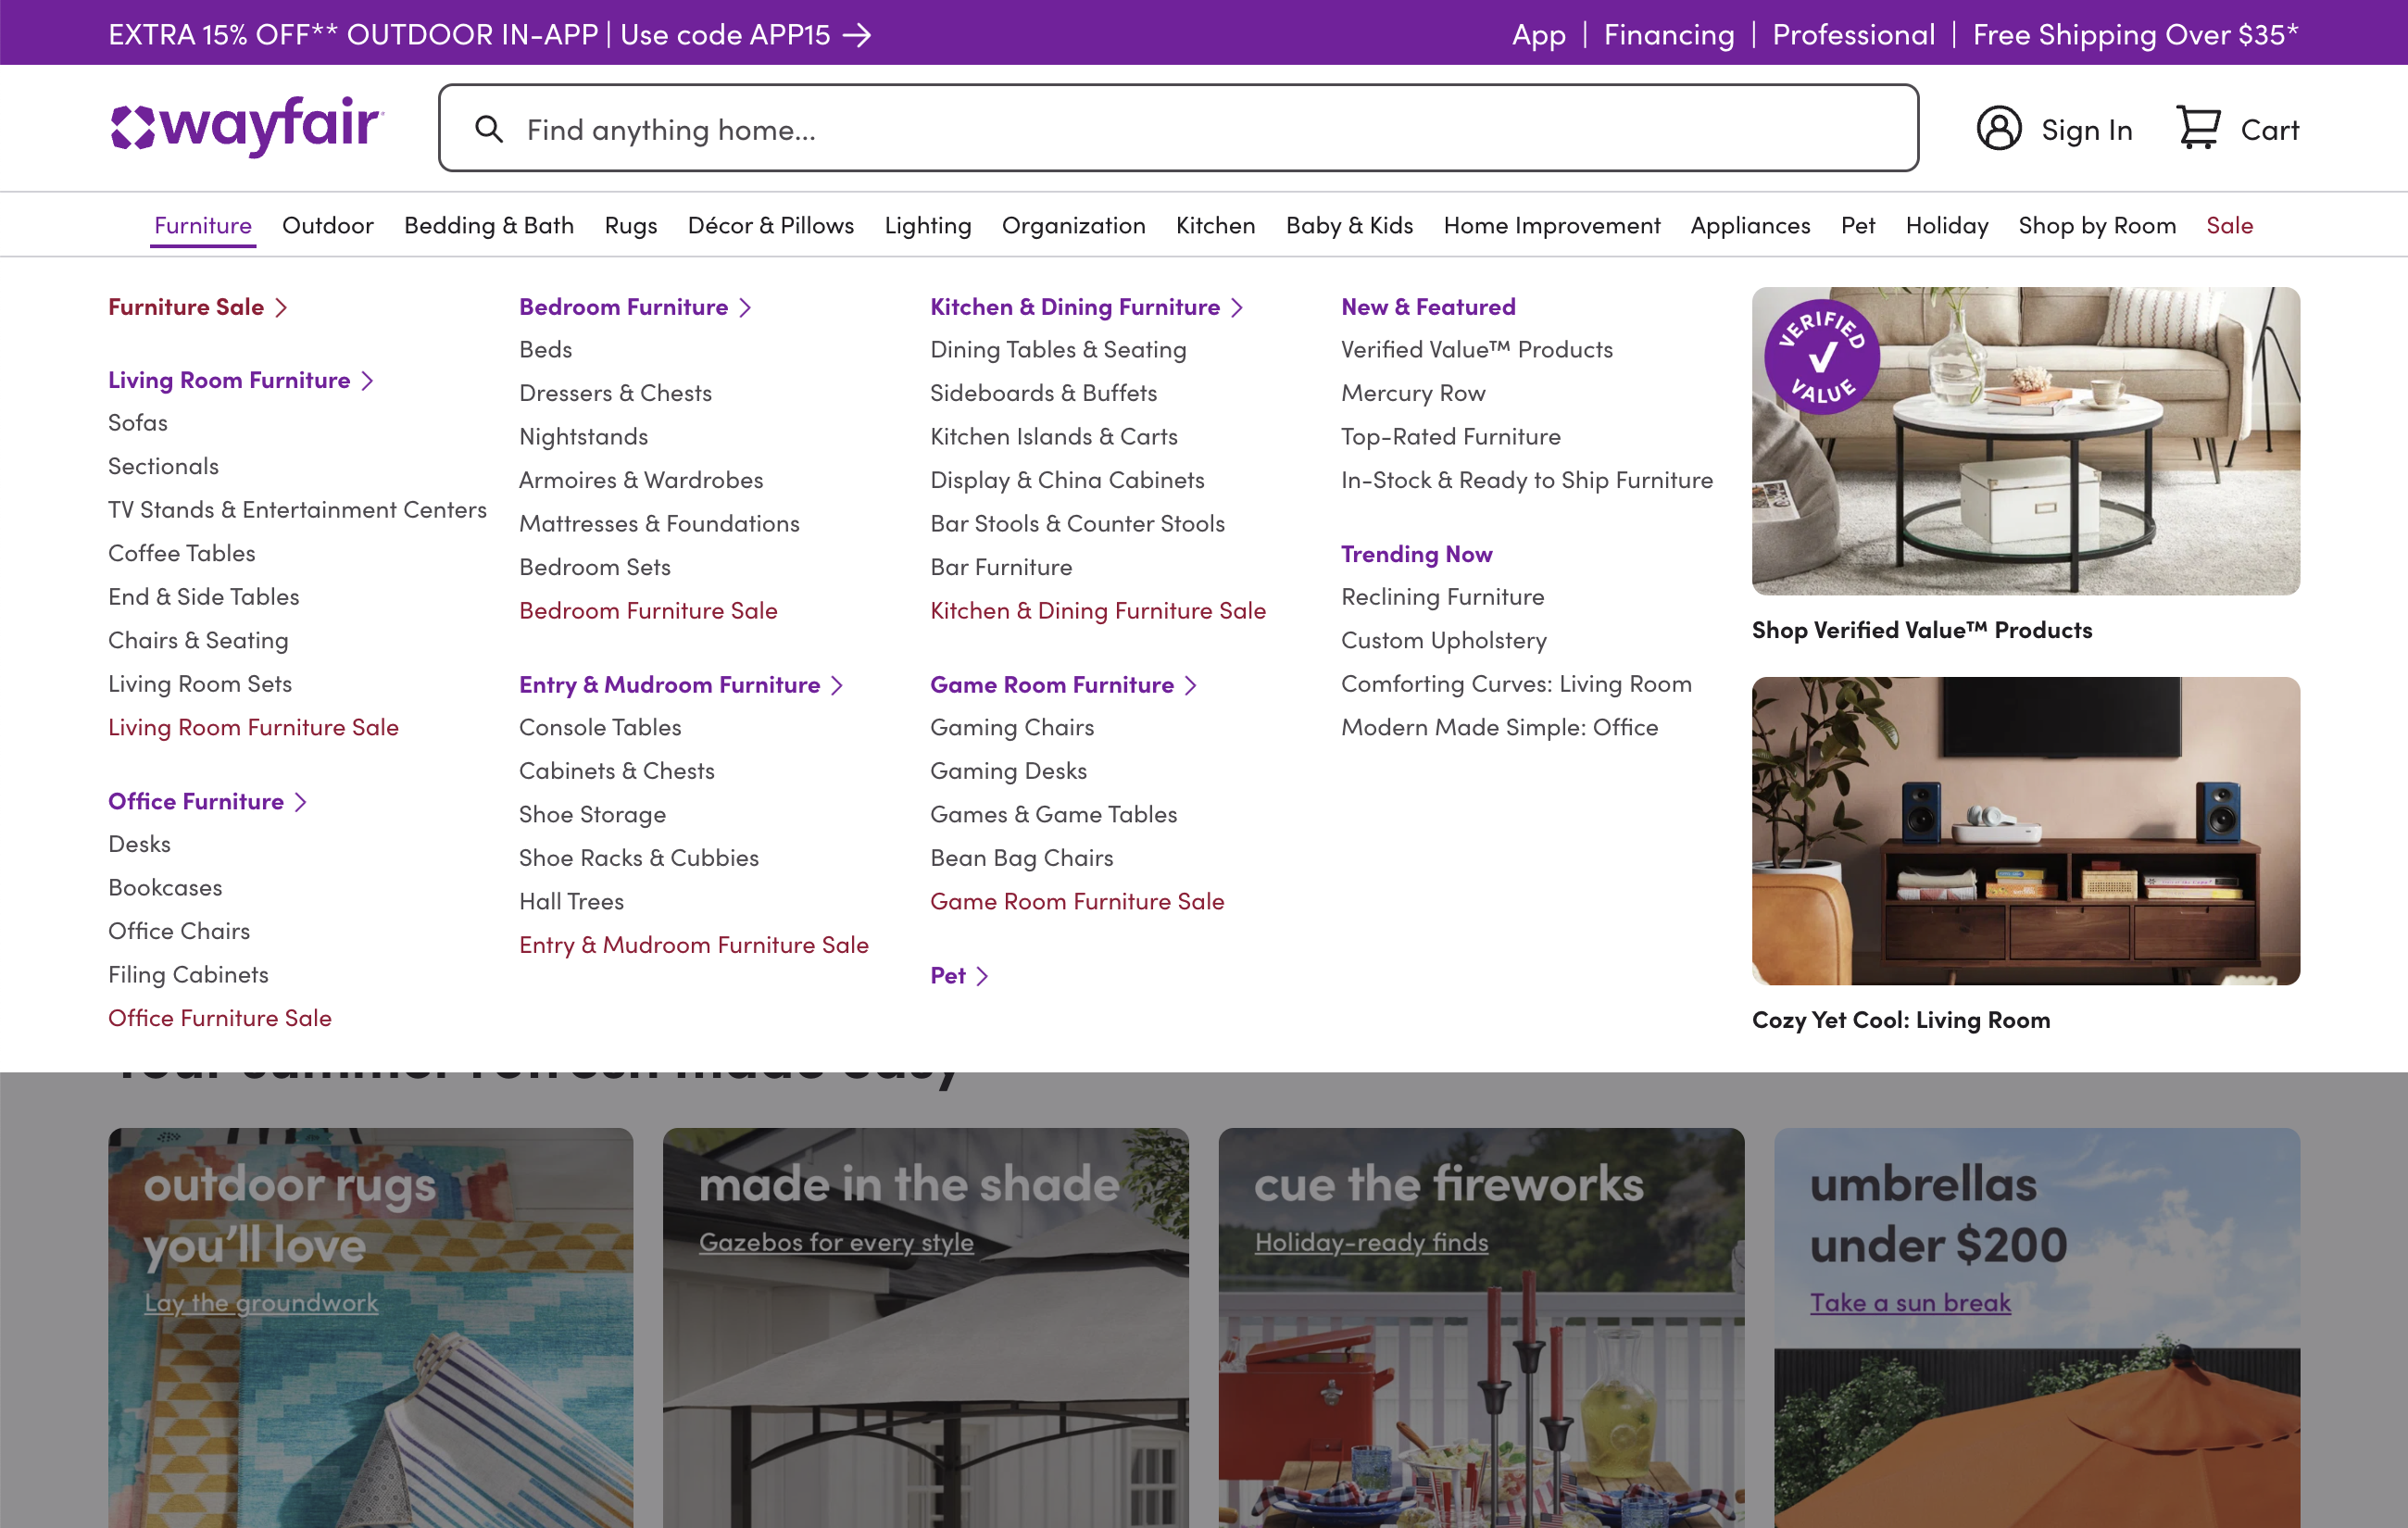2408x1528 pixels.
Task: Open the Appliances menu
Action: pyautogui.click(x=1749, y=226)
